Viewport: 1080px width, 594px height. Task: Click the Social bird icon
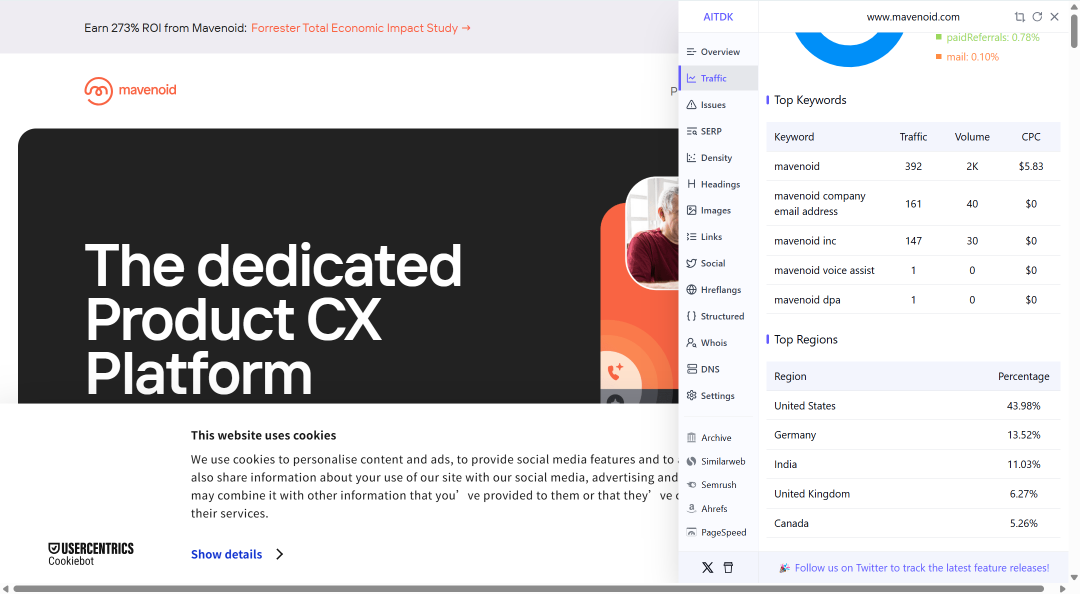tap(692, 263)
